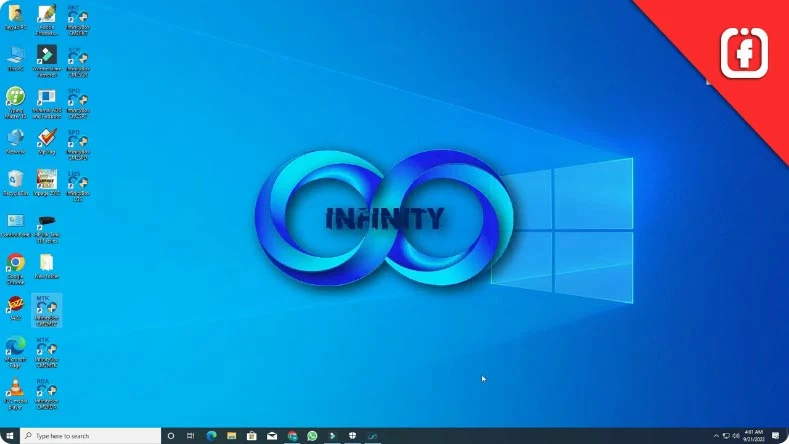Open Cortana circle on taskbar
789x444 pixels.
[x=171, y=436]
